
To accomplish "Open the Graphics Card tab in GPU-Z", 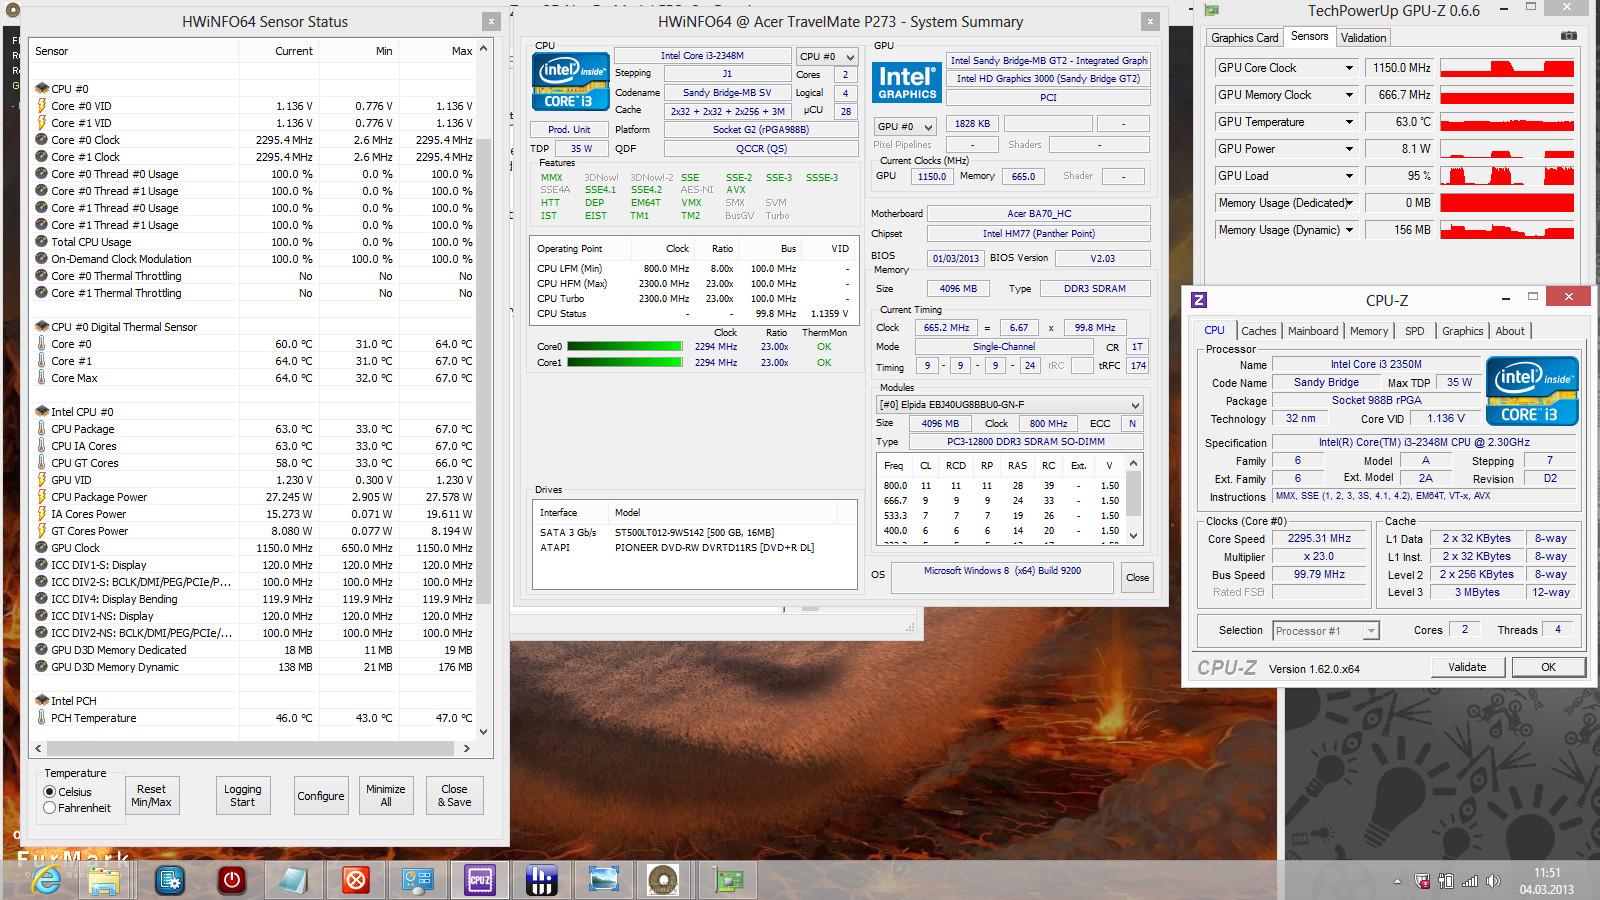I will click(1244, 38).
